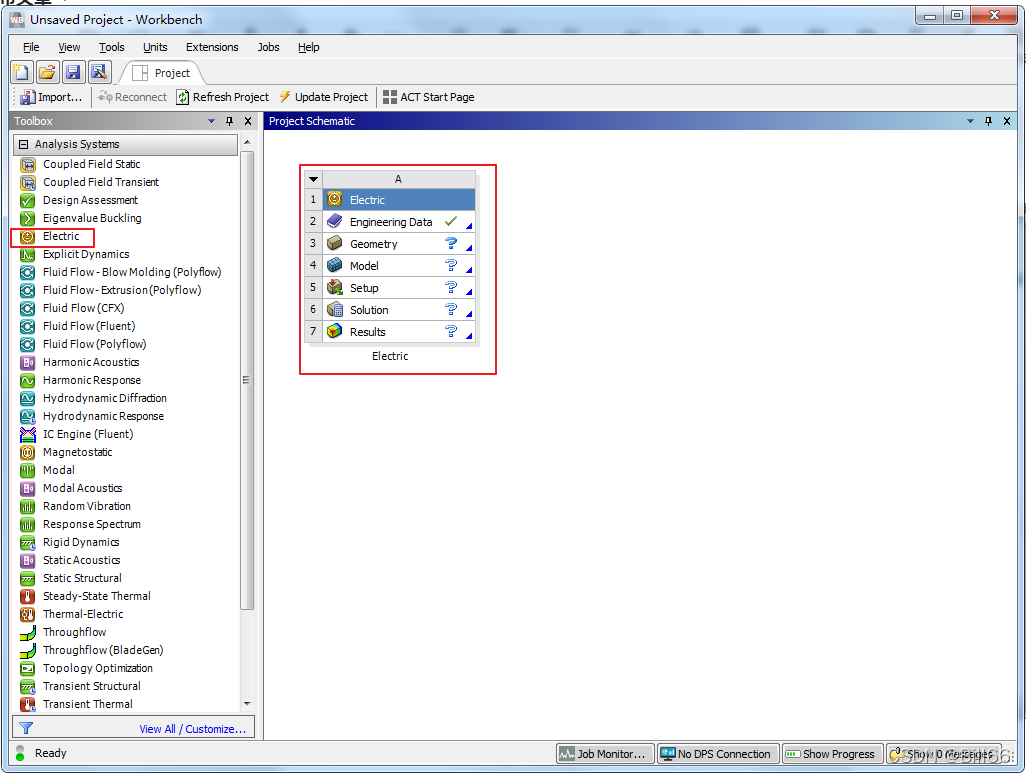The image size is (1026, 773).
Task: Click No DPS Connection button
Action: 718,754
